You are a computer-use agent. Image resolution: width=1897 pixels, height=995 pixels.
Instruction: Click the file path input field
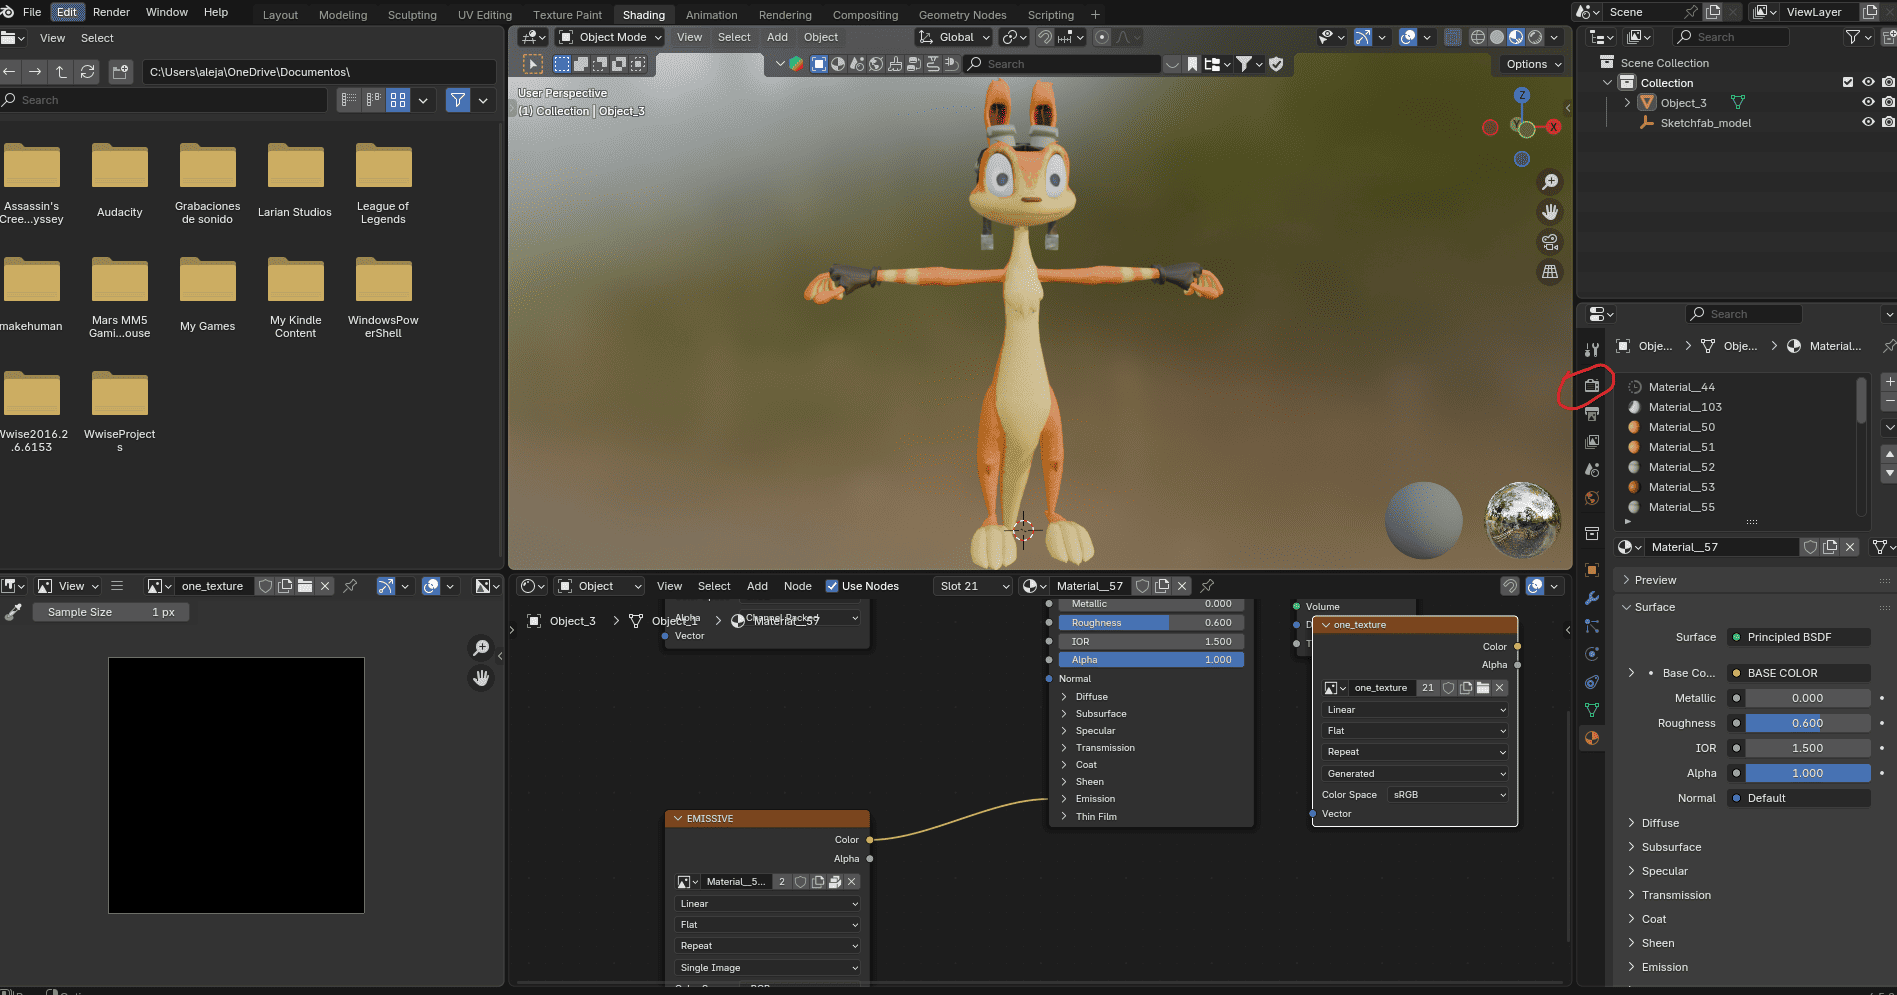[319, 72]
